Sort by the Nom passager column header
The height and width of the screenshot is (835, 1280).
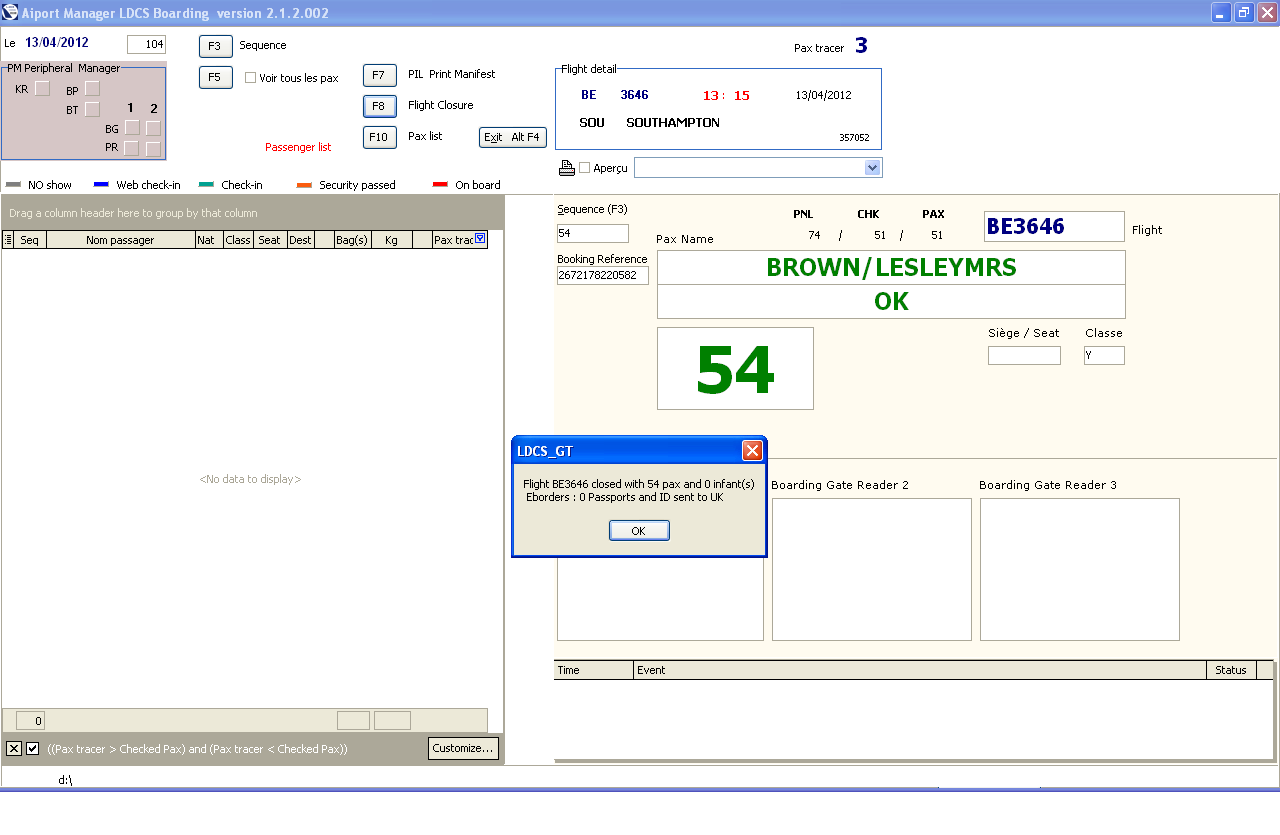120,240
